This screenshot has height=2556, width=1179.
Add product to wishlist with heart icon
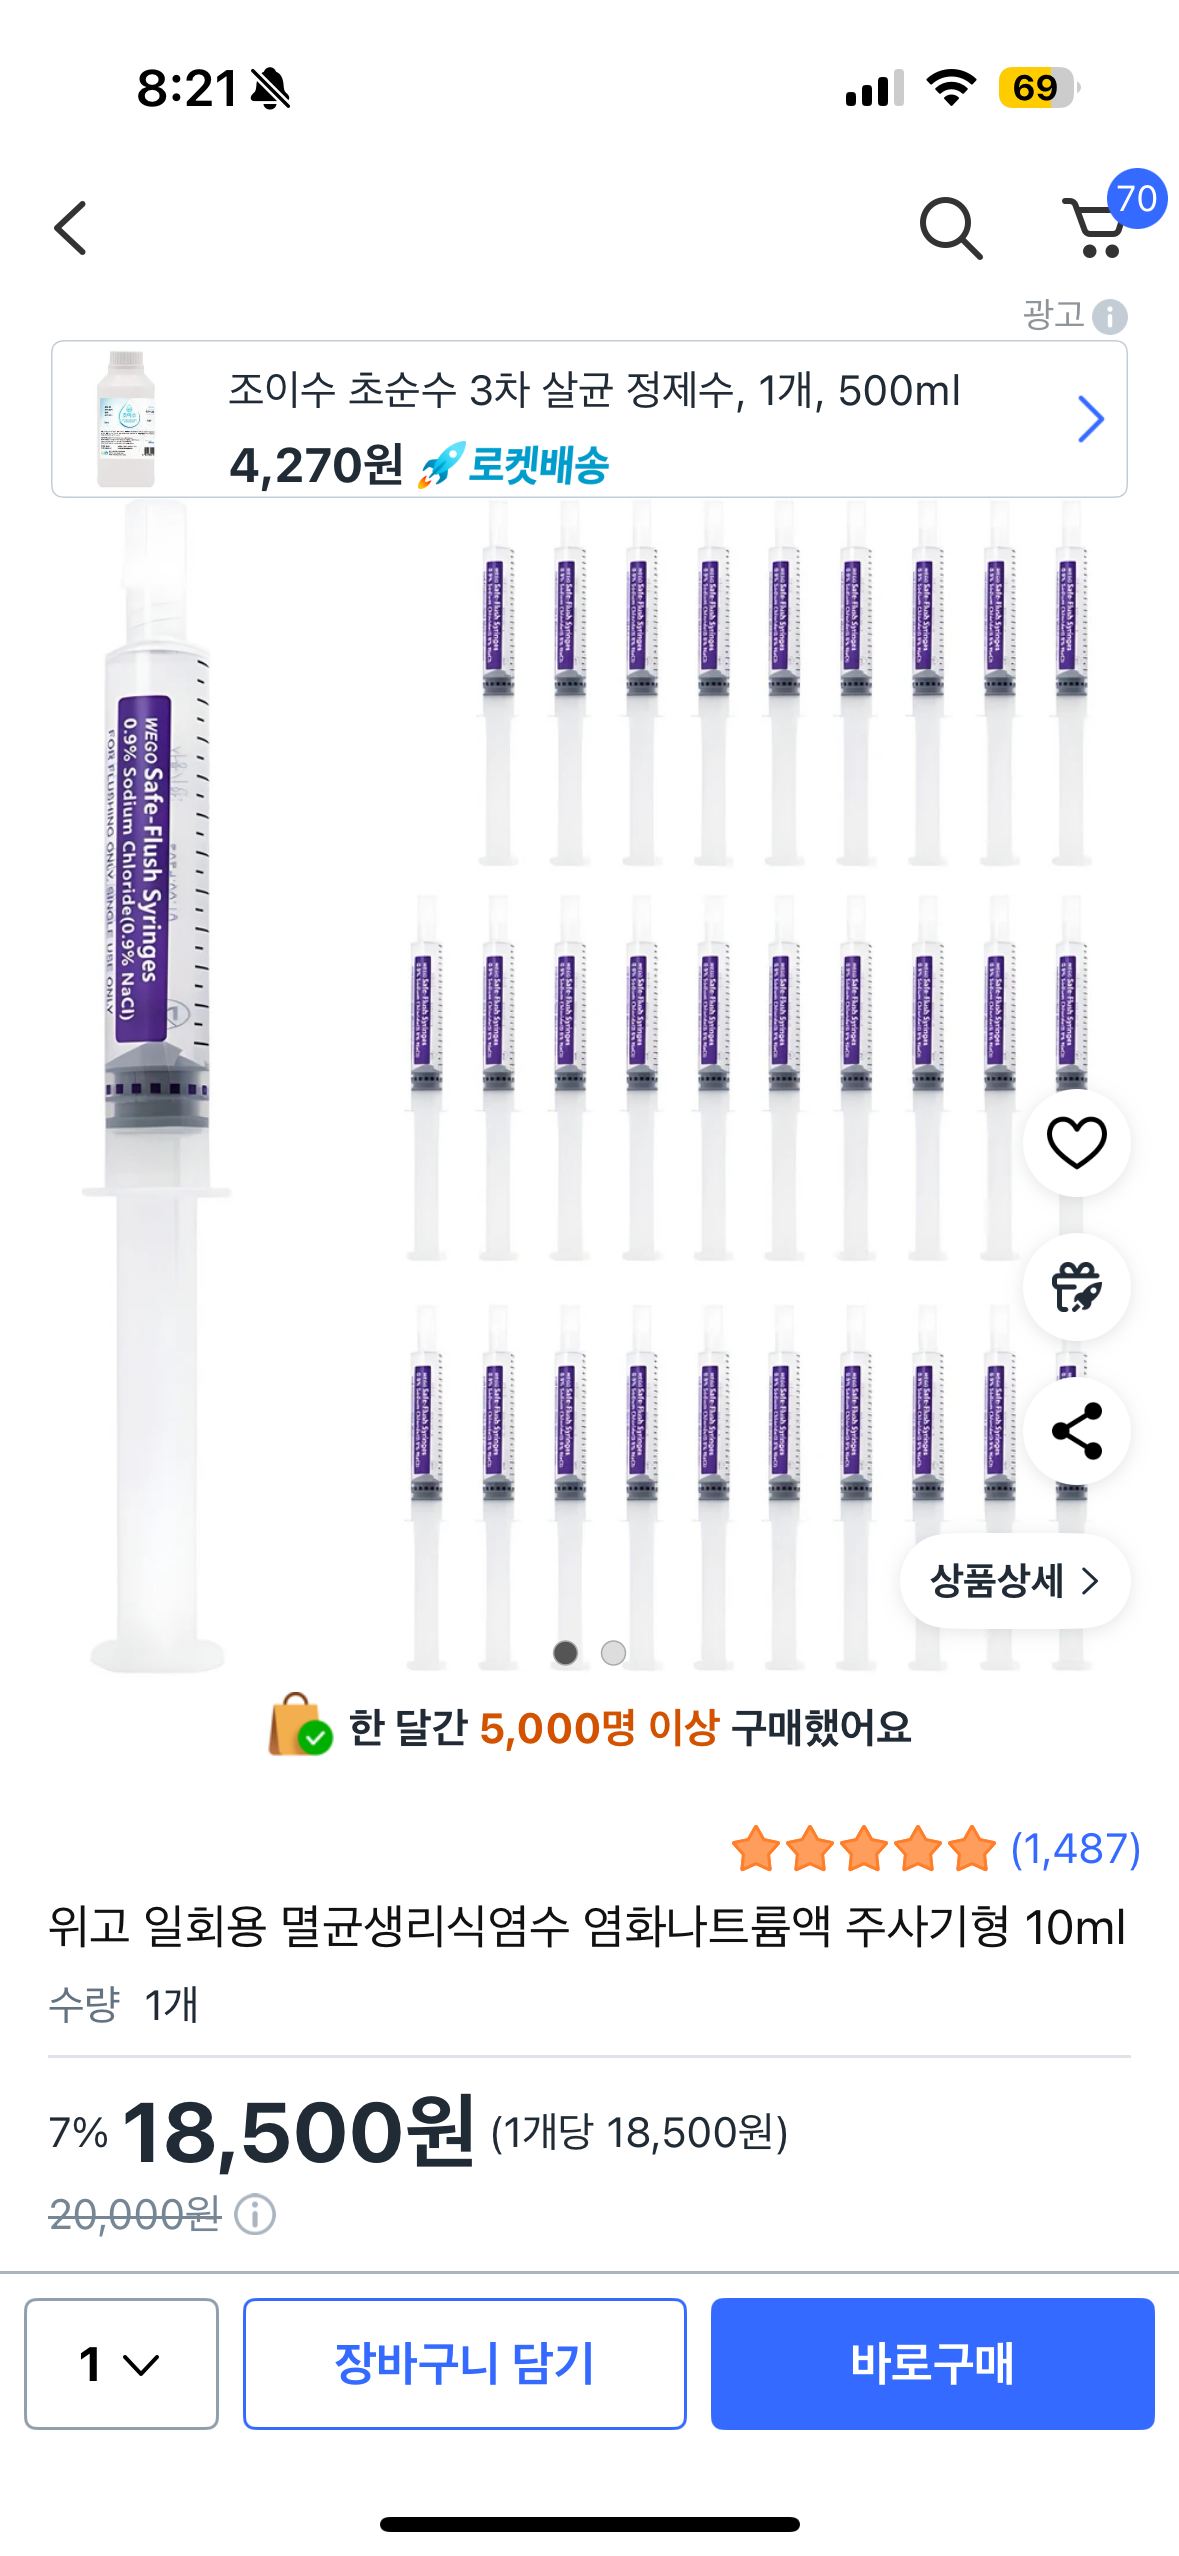point(1076,1142)
